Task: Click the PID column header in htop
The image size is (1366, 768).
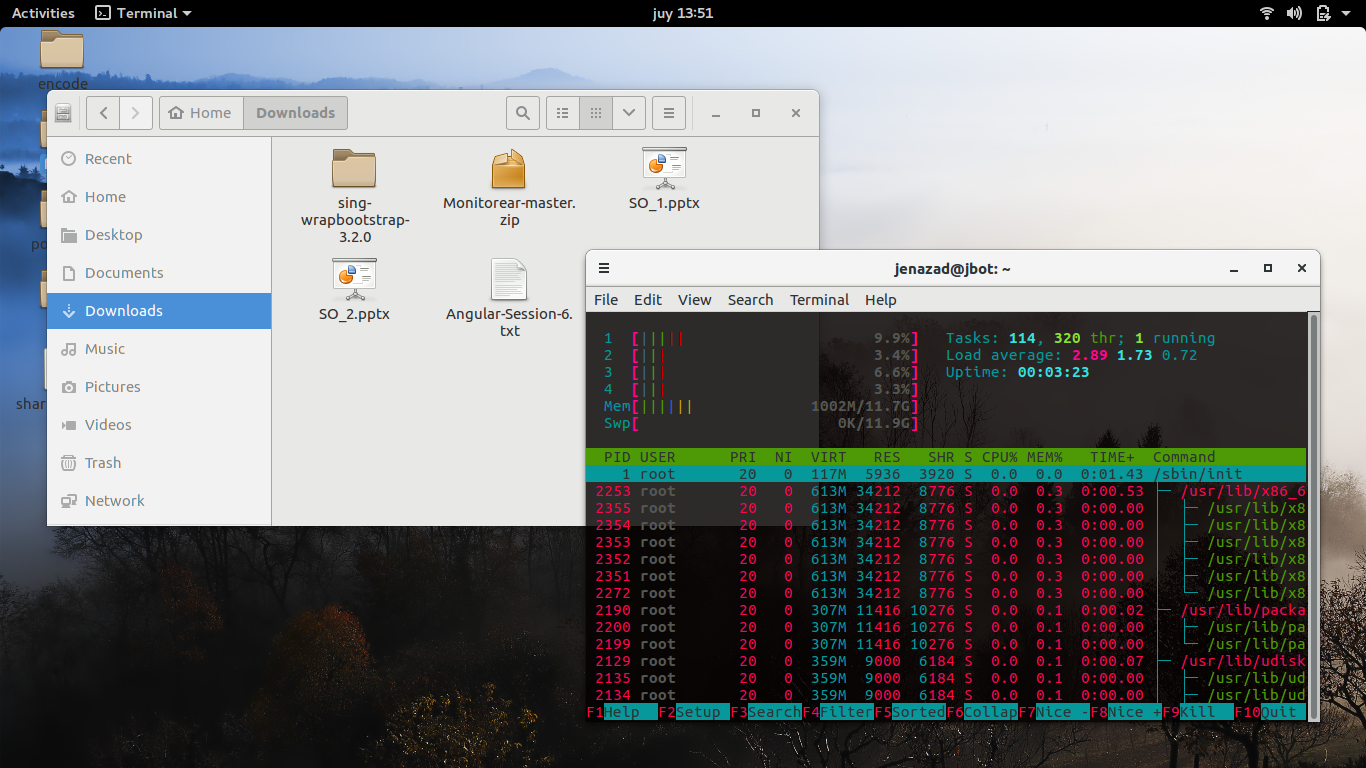Action: click(617, 457)
